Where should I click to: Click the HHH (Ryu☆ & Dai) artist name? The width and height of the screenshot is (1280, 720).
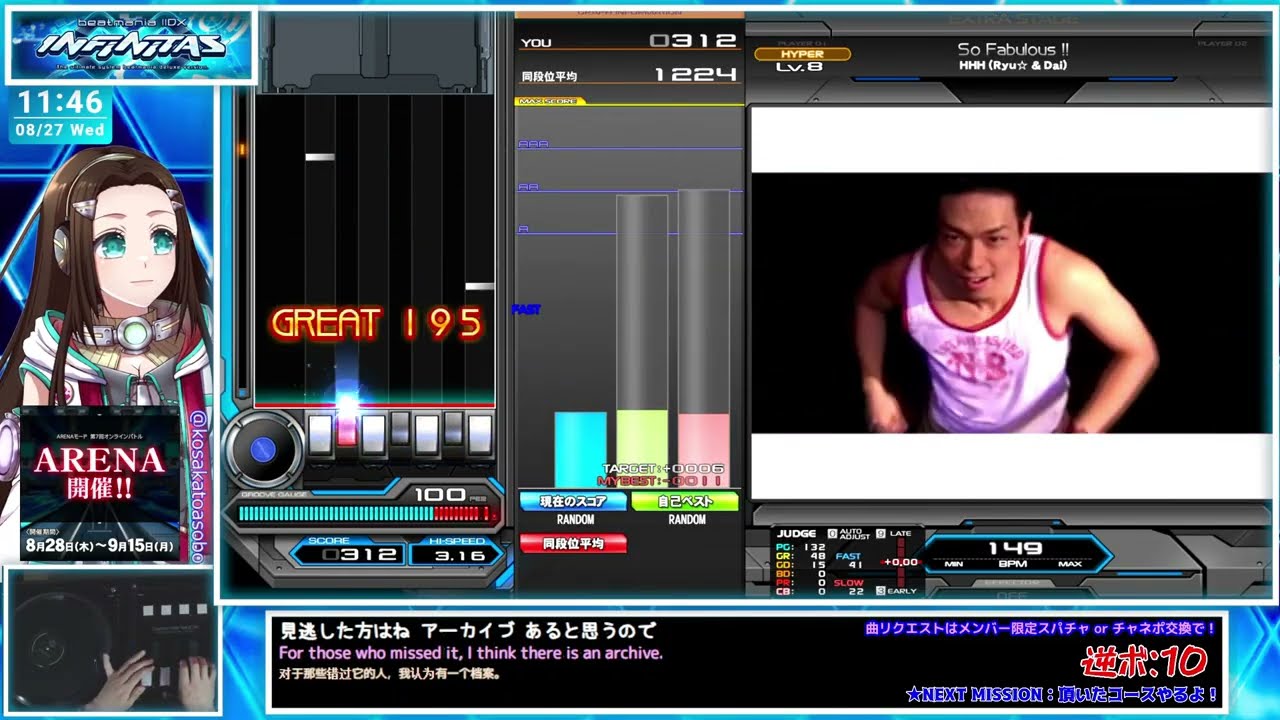(x=1013, y=66)
